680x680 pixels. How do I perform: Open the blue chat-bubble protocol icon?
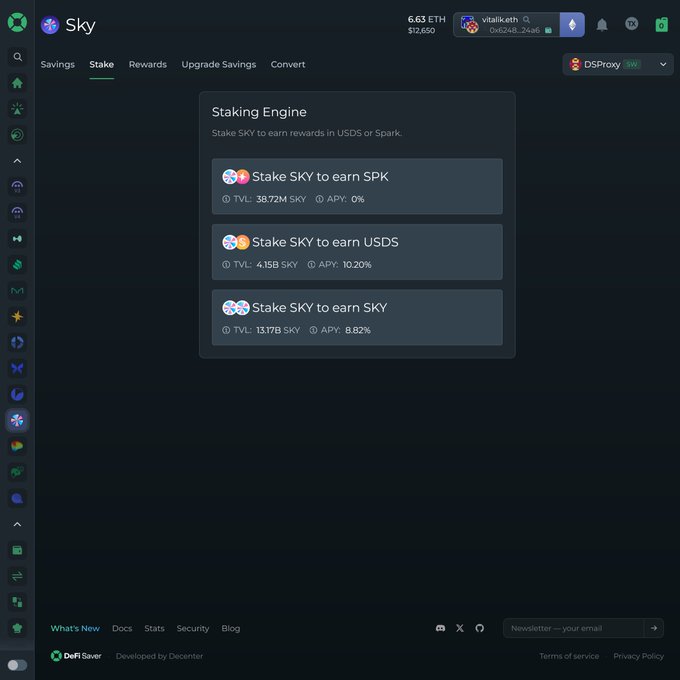coord(17,498)
